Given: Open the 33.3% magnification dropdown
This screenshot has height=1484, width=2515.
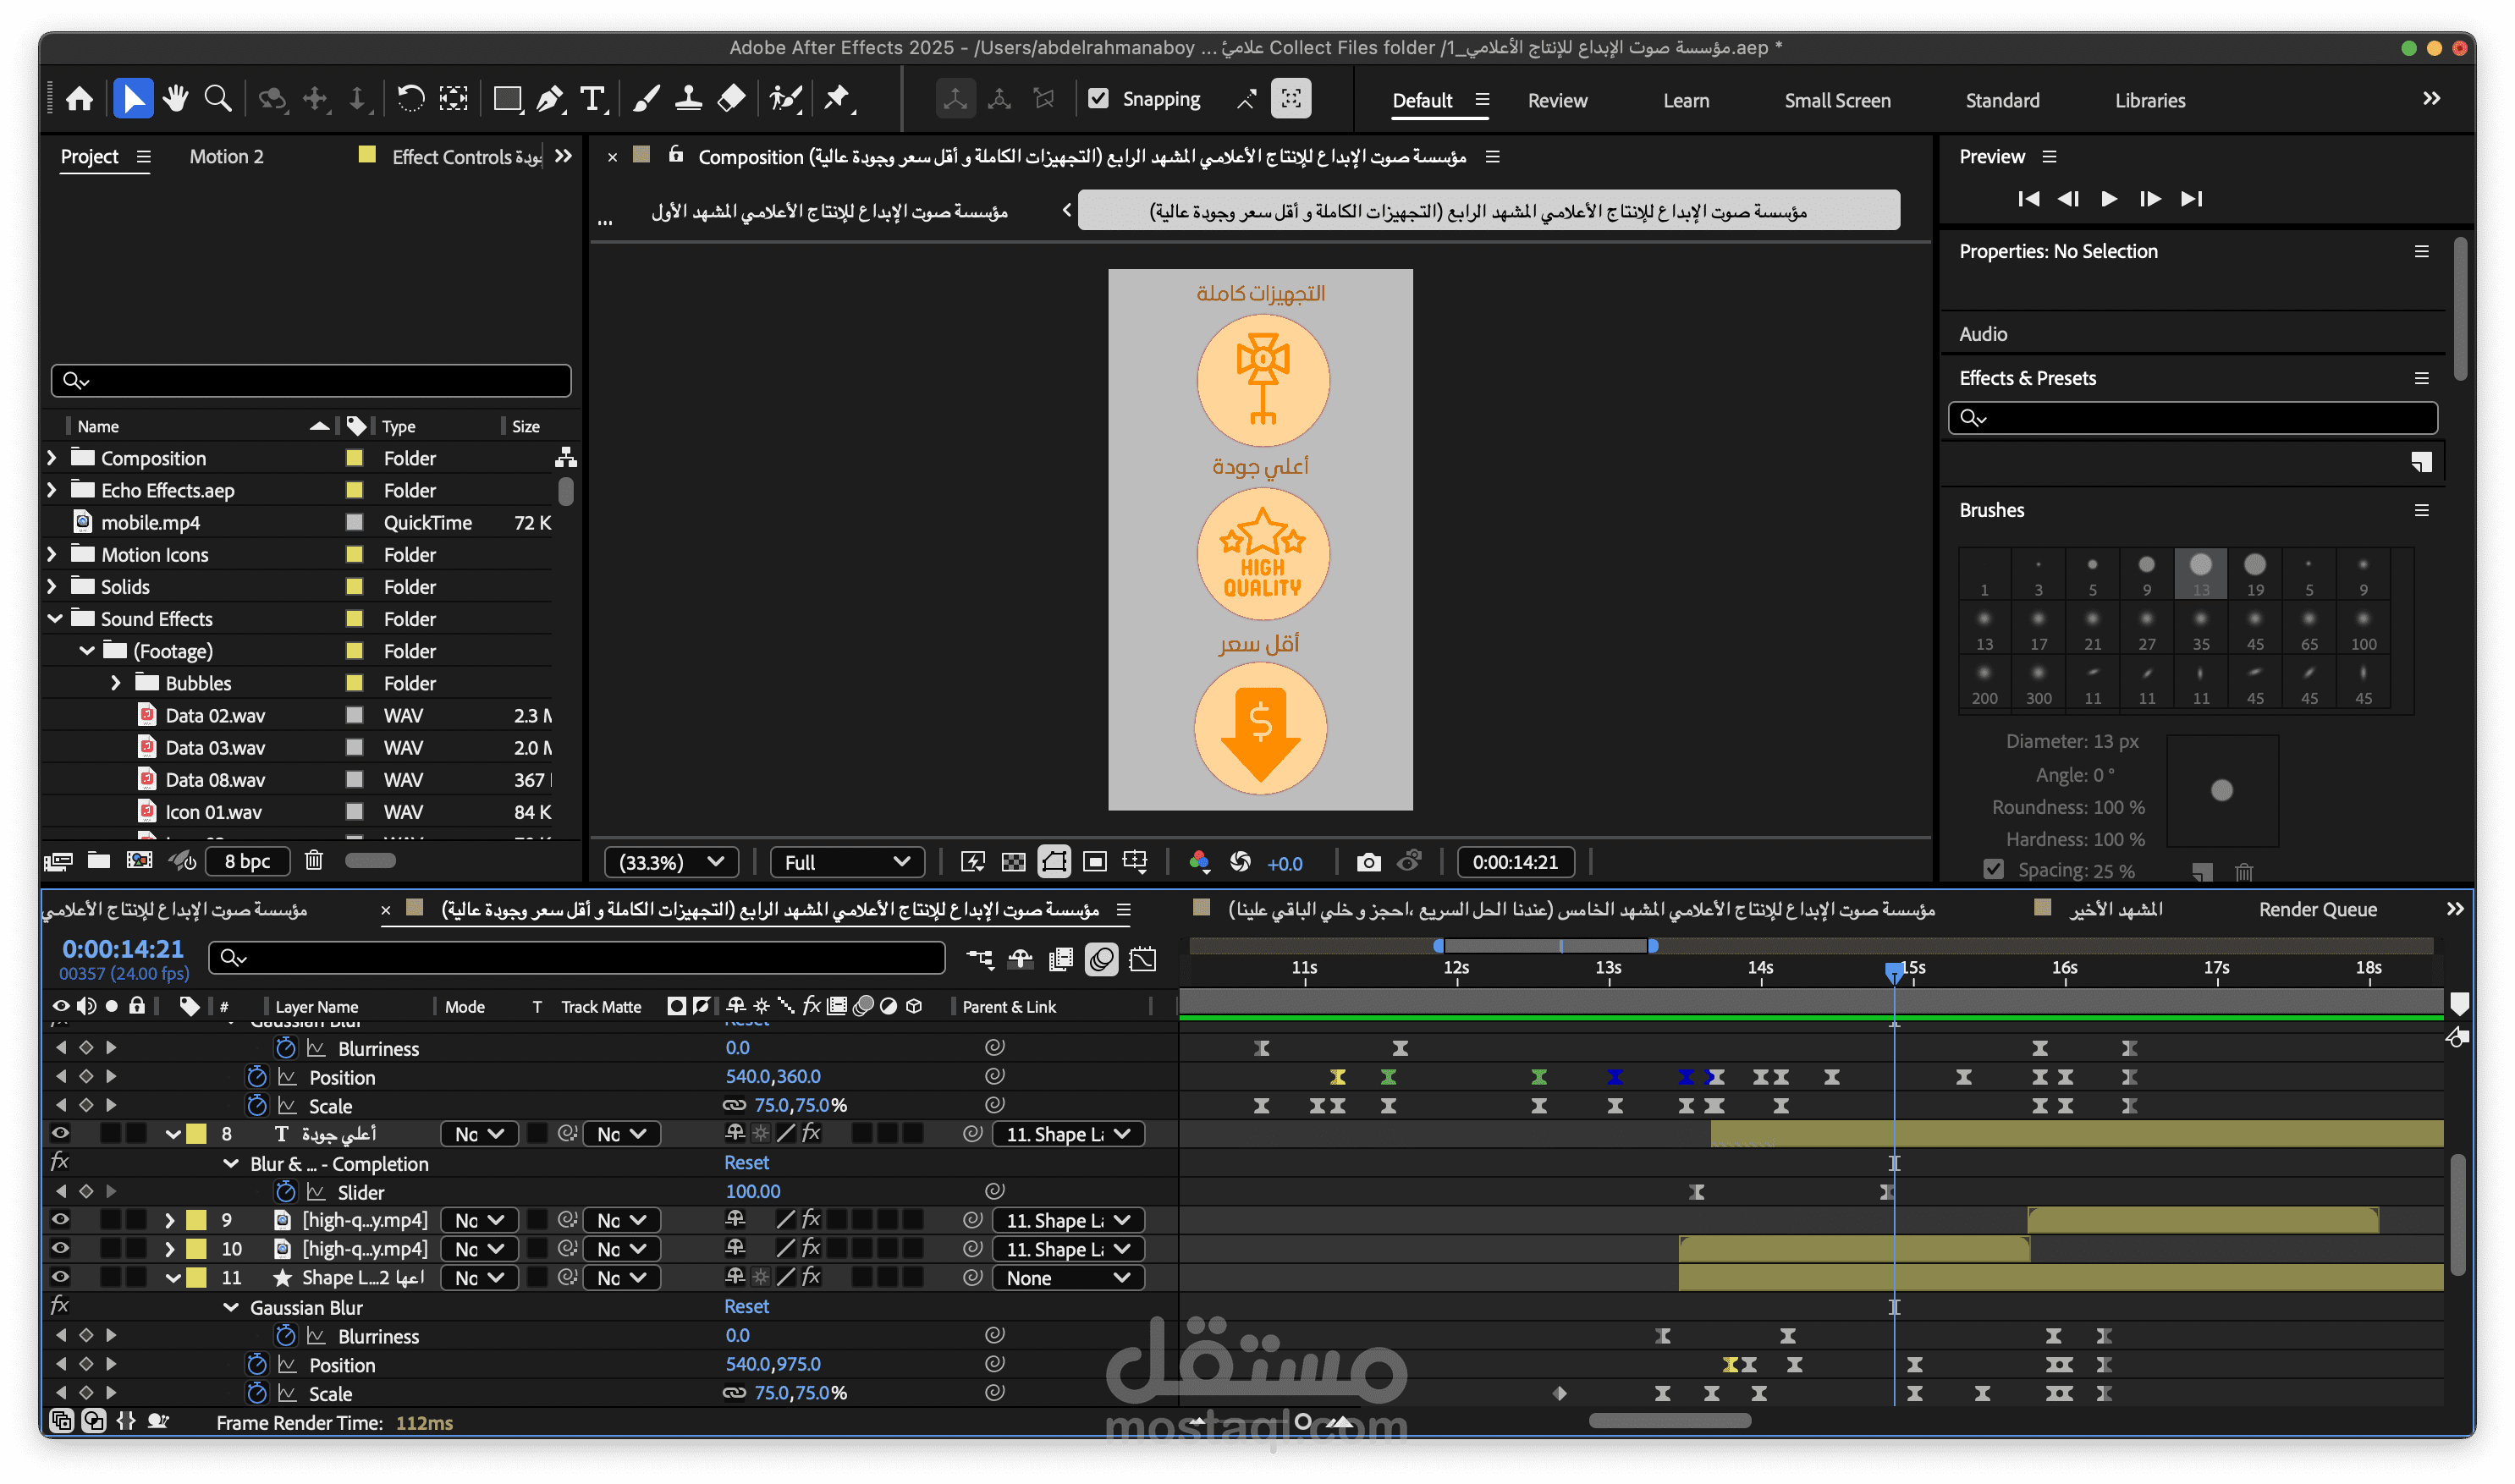Looking at the screenshot, I should click(x=671, y=862).
